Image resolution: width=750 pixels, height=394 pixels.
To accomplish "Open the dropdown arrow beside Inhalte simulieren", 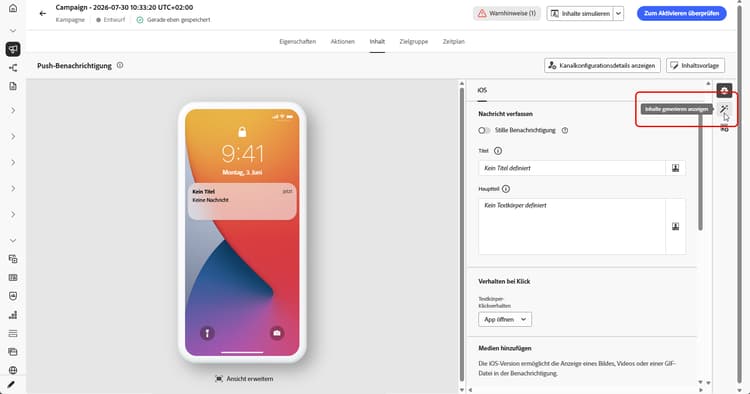I will 618,13.
